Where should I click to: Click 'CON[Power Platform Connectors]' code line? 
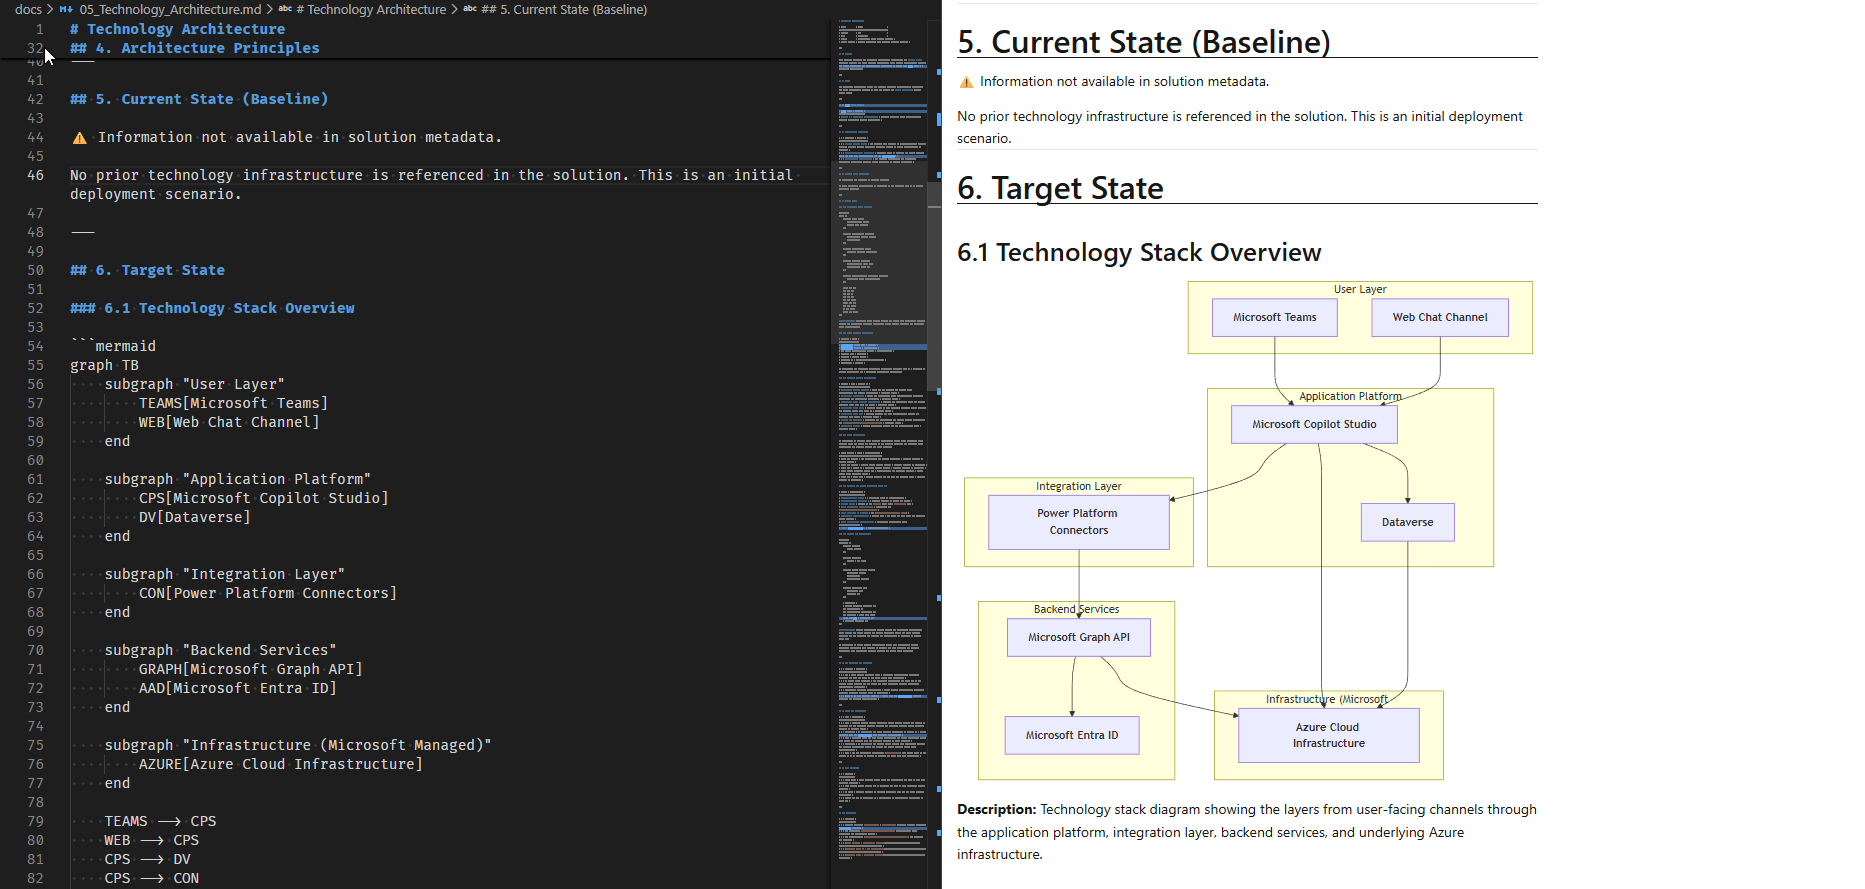click(x=268, y=593)
